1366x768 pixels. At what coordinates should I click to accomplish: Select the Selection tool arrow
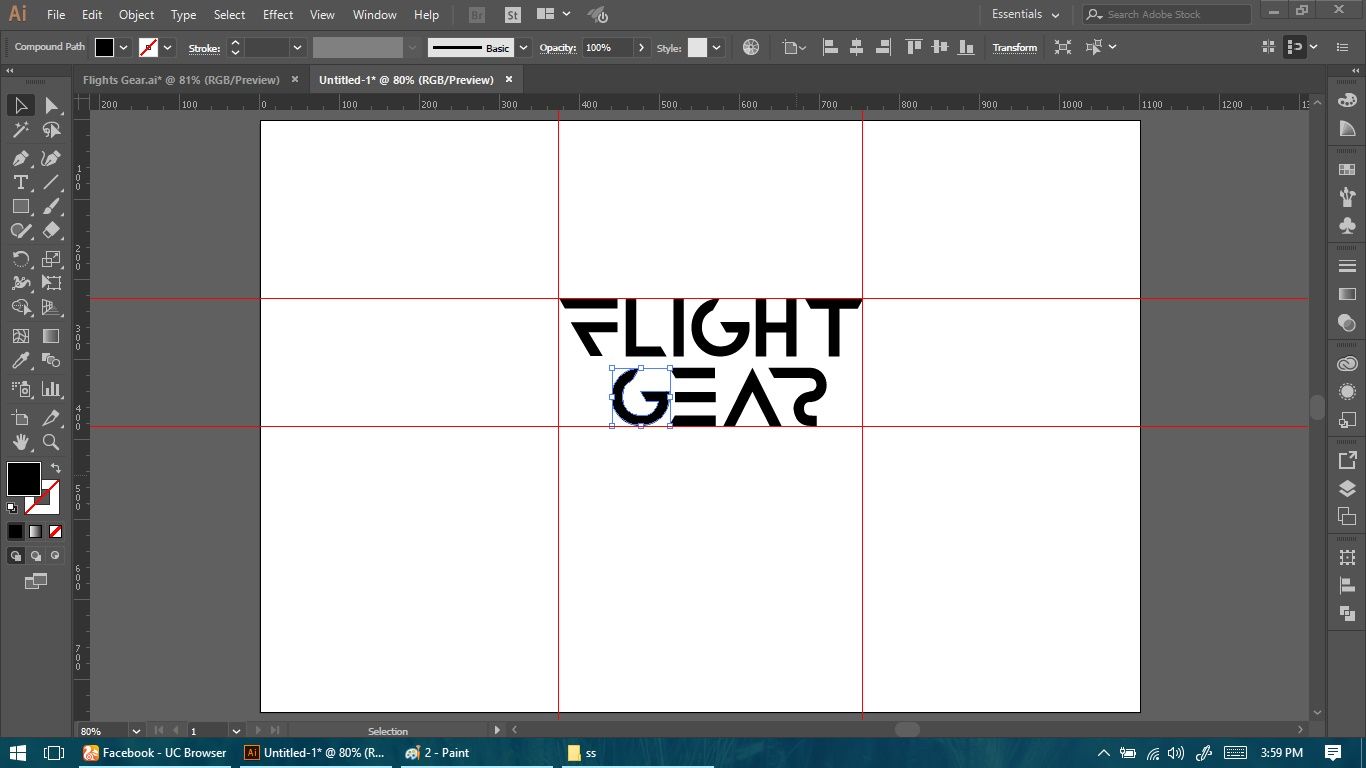pos(20,105)
